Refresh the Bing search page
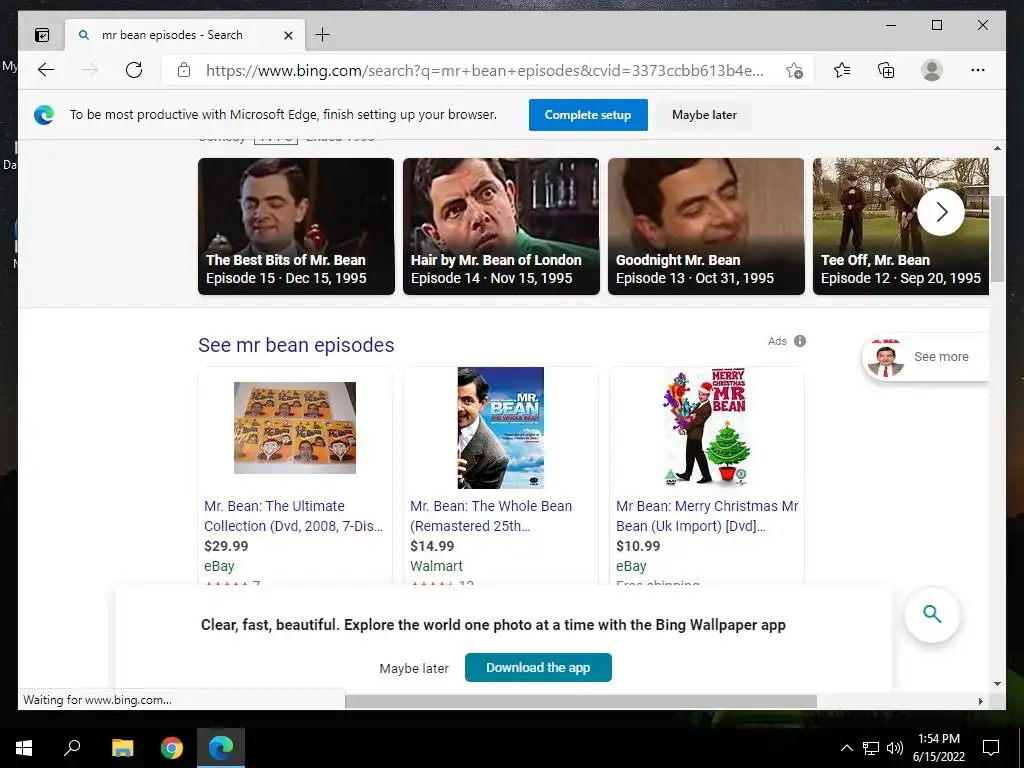1024x768 pixels. (134, 70)
